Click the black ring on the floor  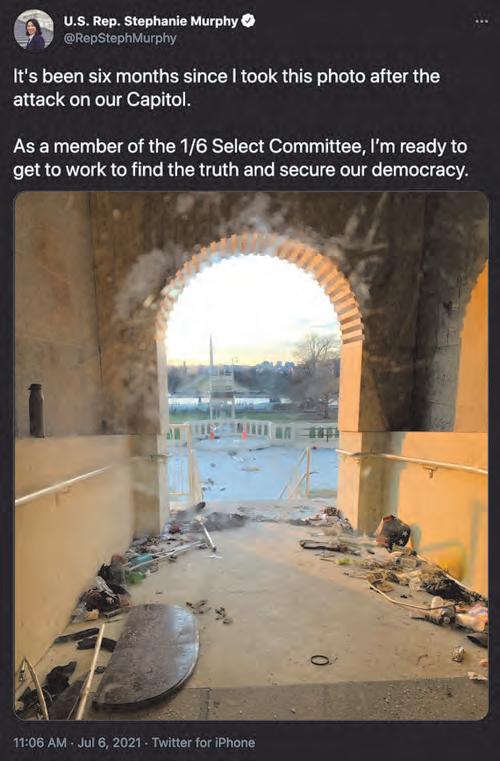click(320, 660)
